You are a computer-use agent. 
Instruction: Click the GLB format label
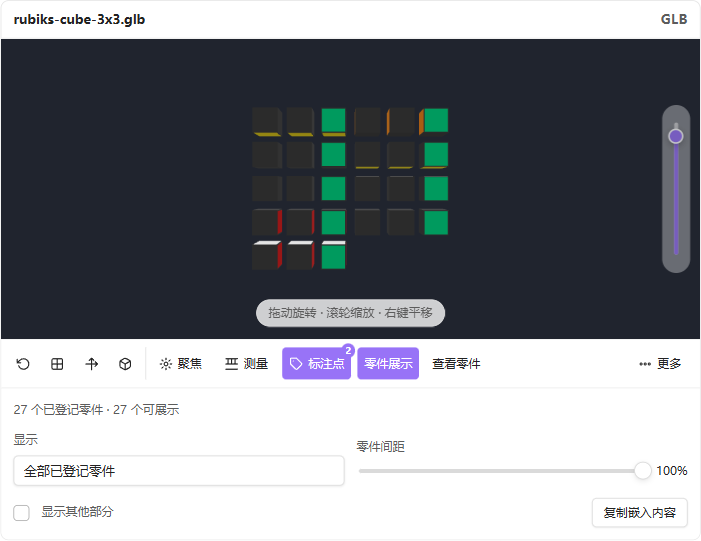pos(674,19)
